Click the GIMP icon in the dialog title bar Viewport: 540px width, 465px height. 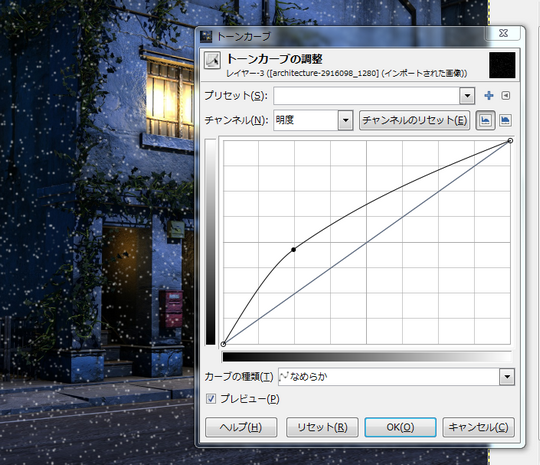point(206,36)
